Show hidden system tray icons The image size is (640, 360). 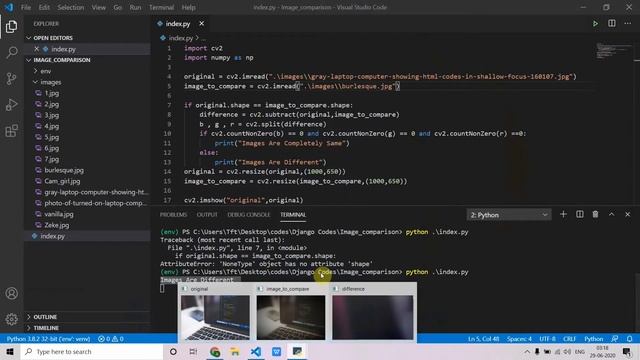[x=527, y=351]
